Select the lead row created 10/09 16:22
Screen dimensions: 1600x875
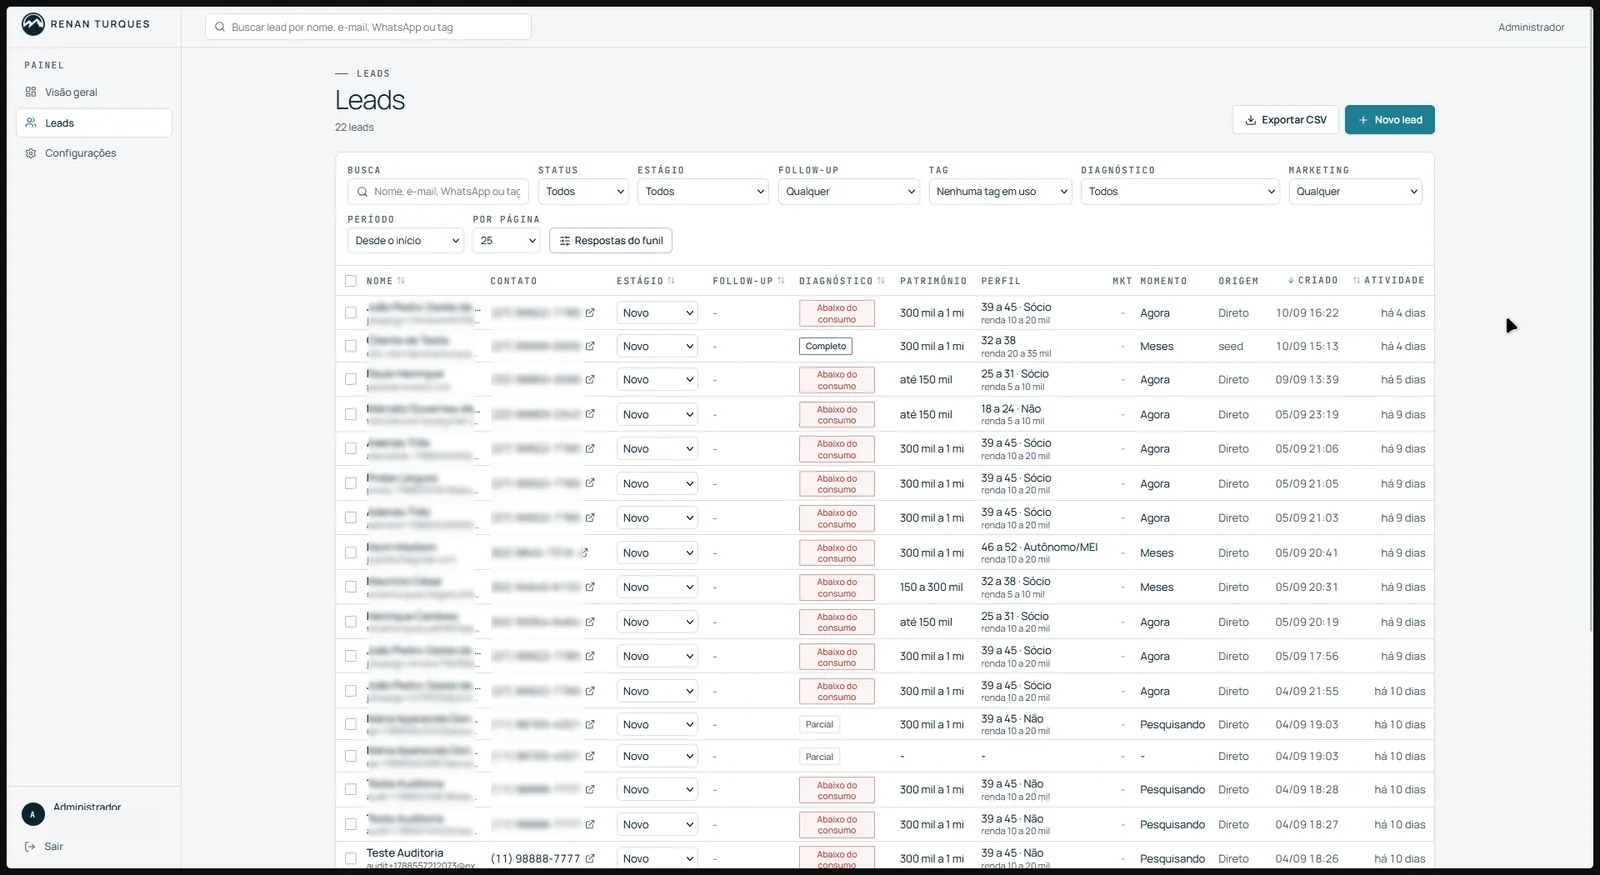click(x=351, y=313)
